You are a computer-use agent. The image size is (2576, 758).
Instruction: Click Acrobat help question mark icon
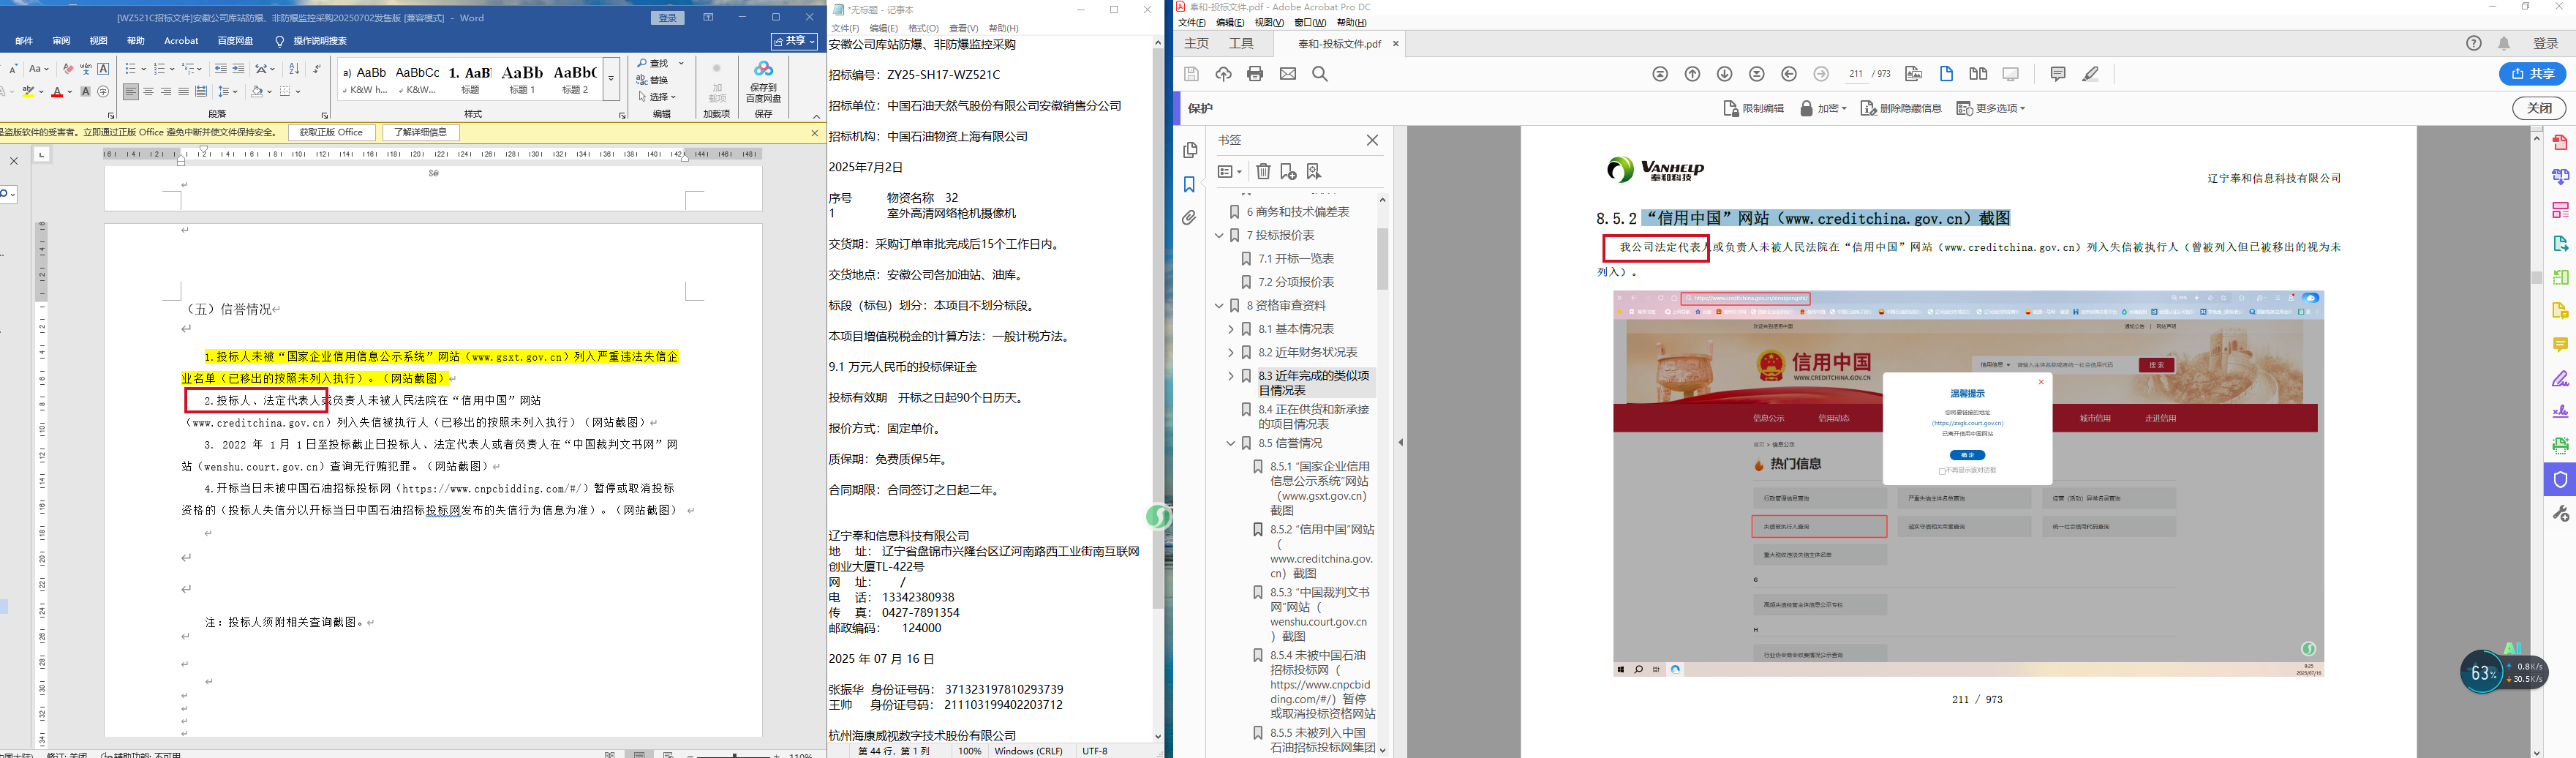[2474, 43]
